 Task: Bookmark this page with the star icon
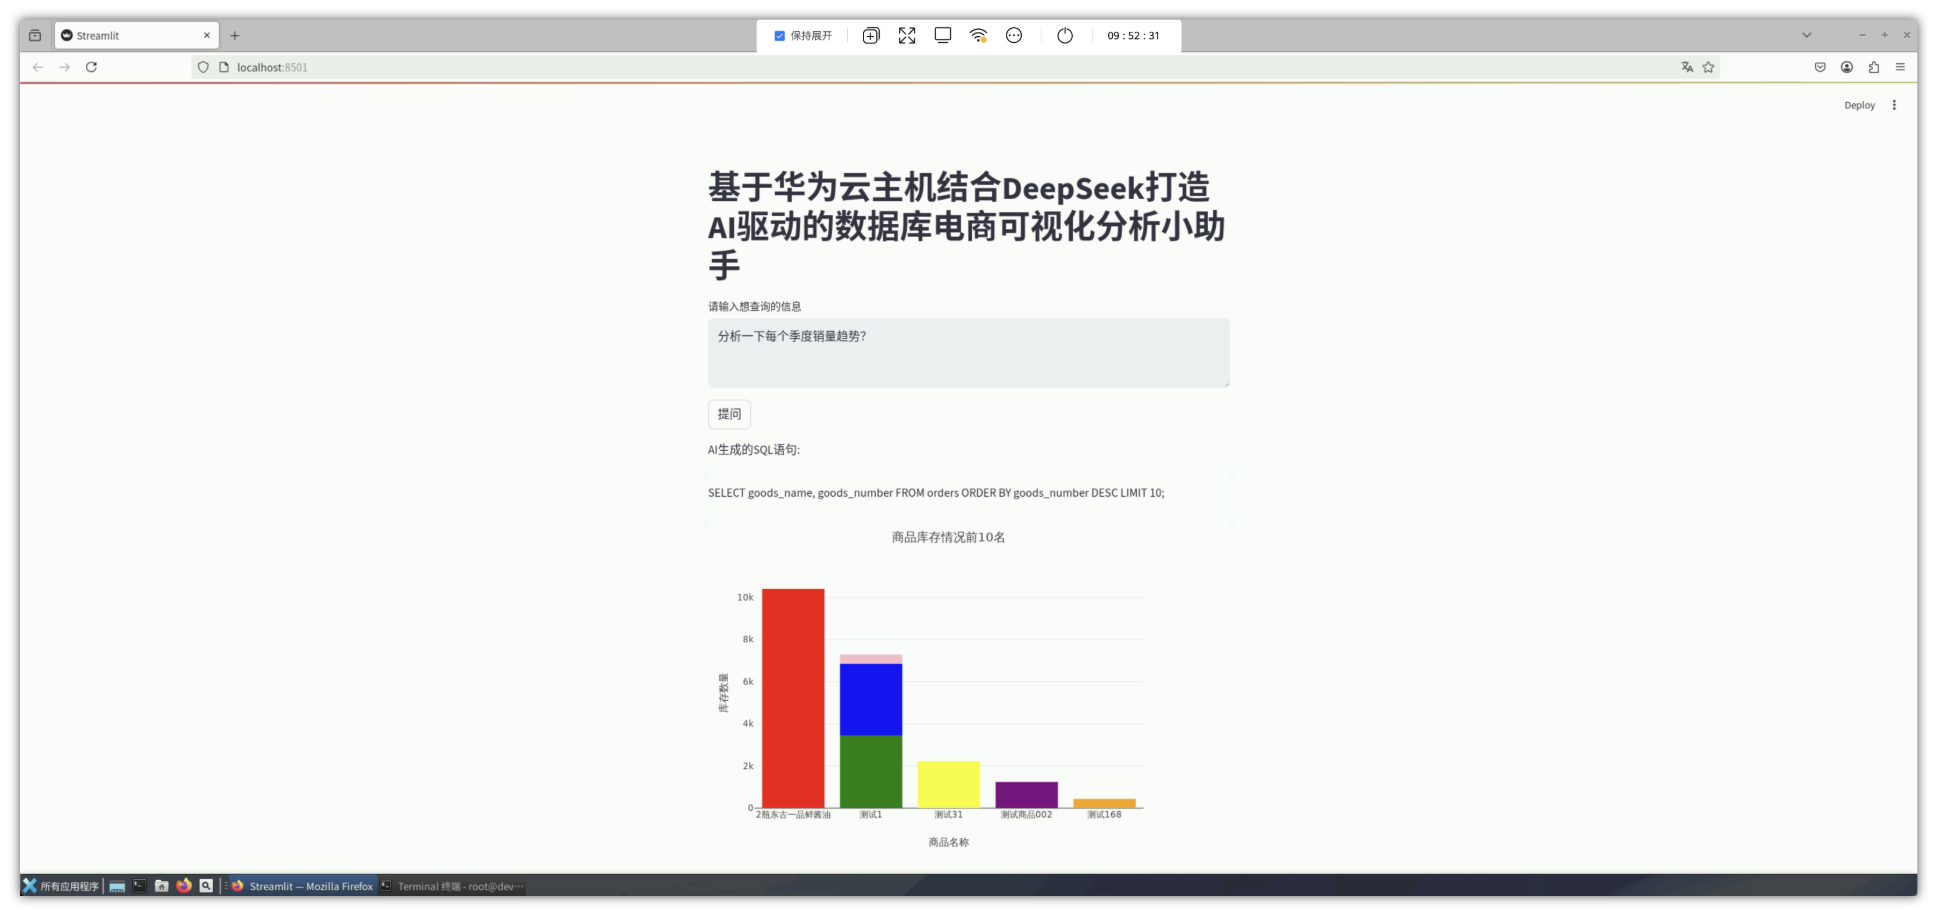click(x=1708, y=67)
